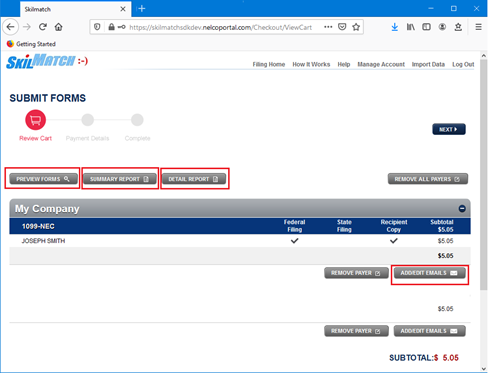Open the DETAIL REPORT button
This screenshot has height=373, width=488.
pyautogui.click(x=194, y=179)
